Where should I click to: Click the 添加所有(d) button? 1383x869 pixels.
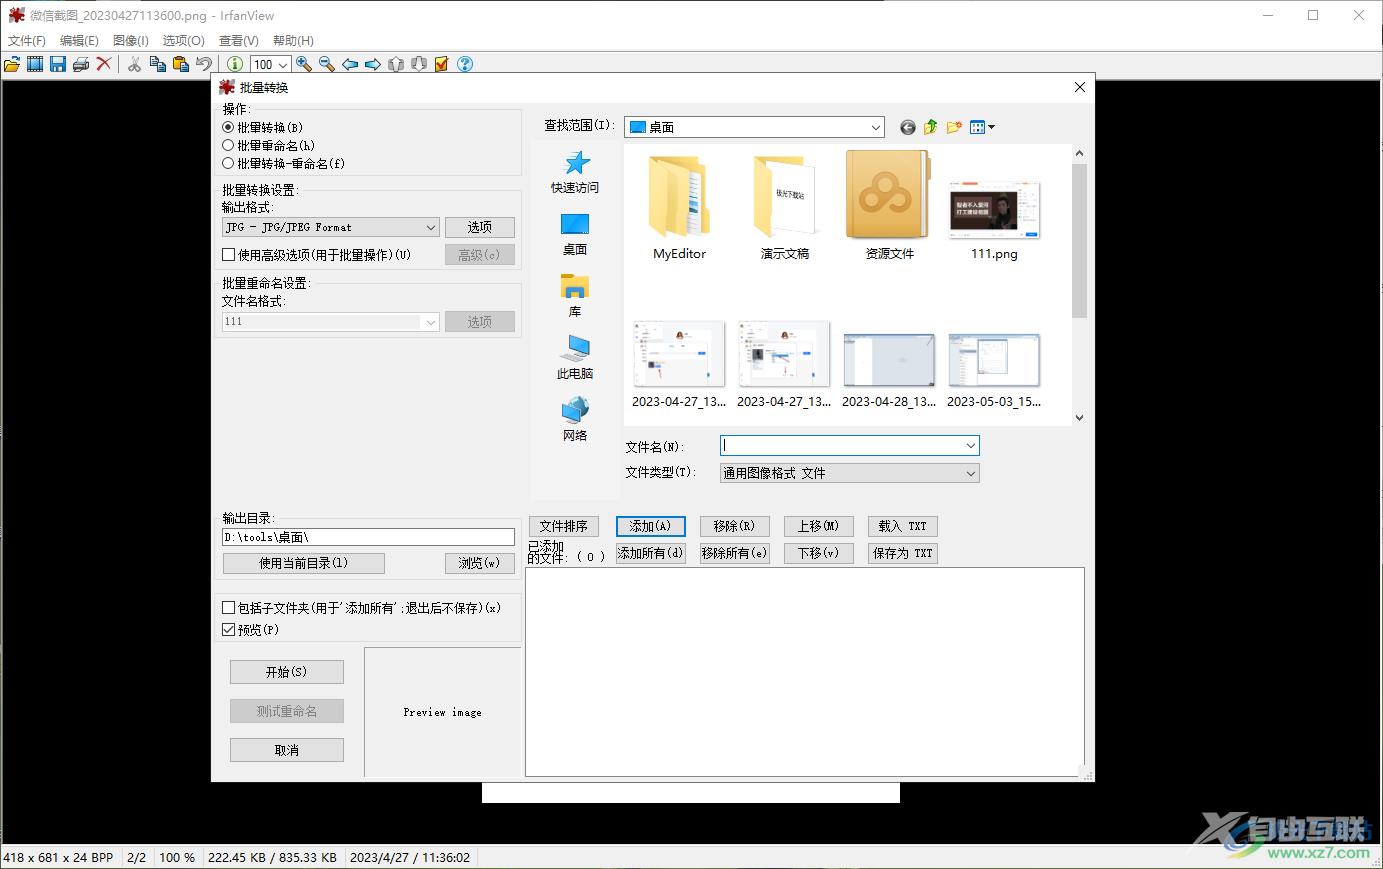[651, 553]
